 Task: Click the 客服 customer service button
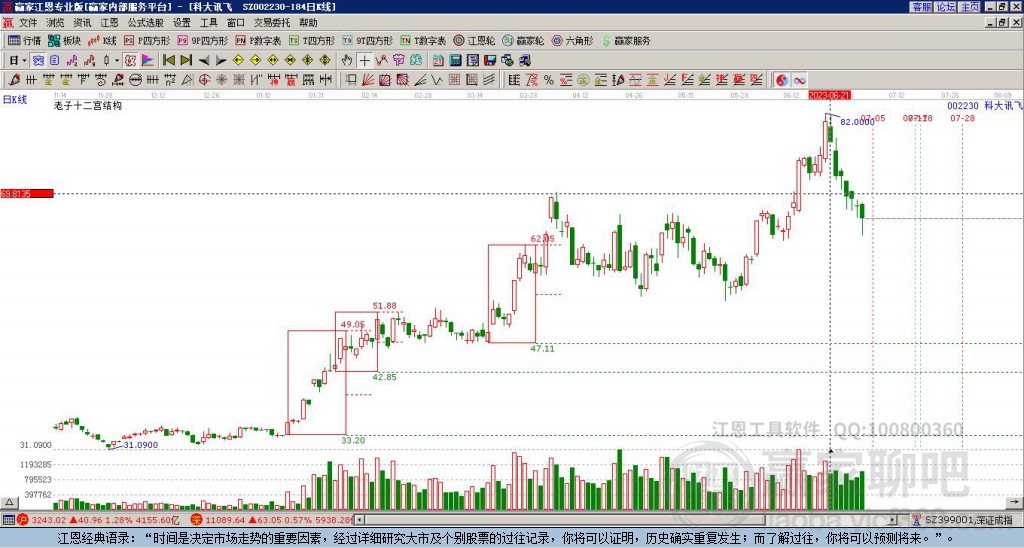(922, 7)
